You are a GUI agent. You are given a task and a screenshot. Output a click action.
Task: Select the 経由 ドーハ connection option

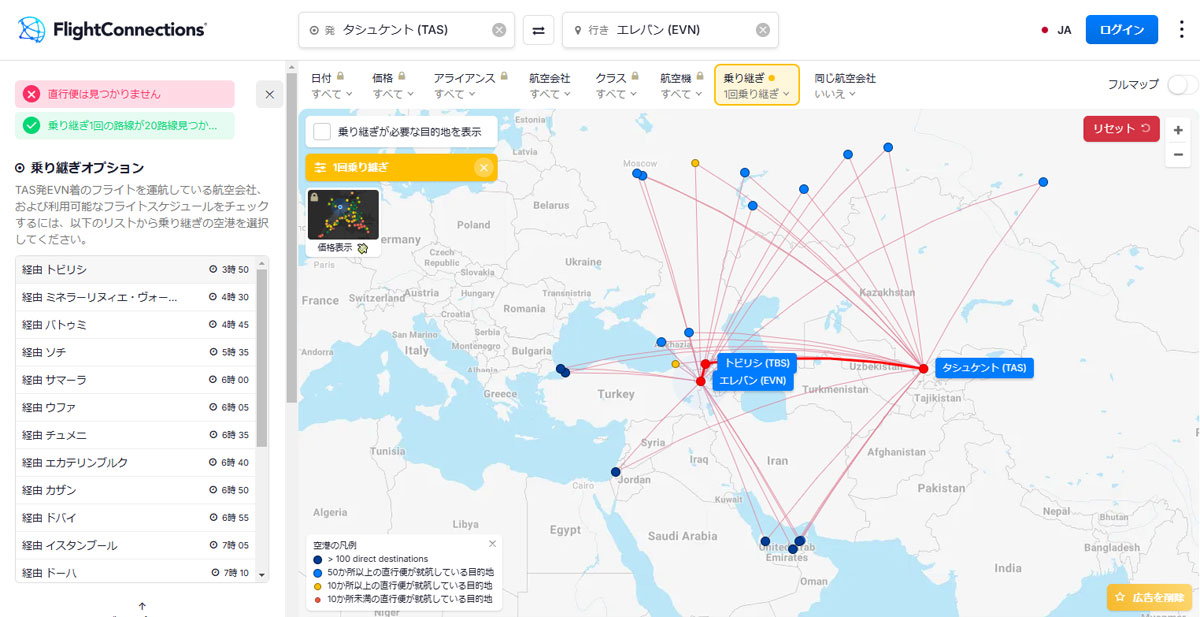pyautogui.click(x=136, y=572)
